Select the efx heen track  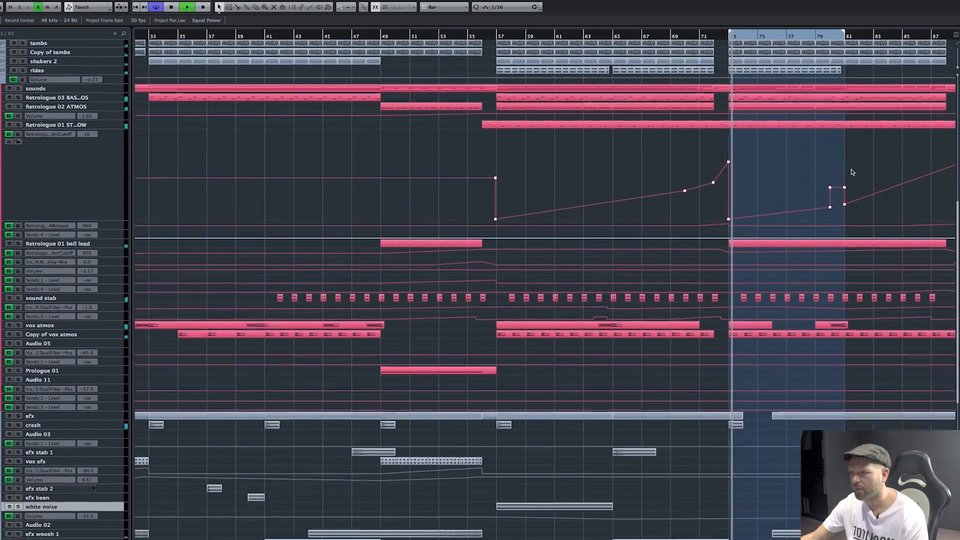pos(37,498)
